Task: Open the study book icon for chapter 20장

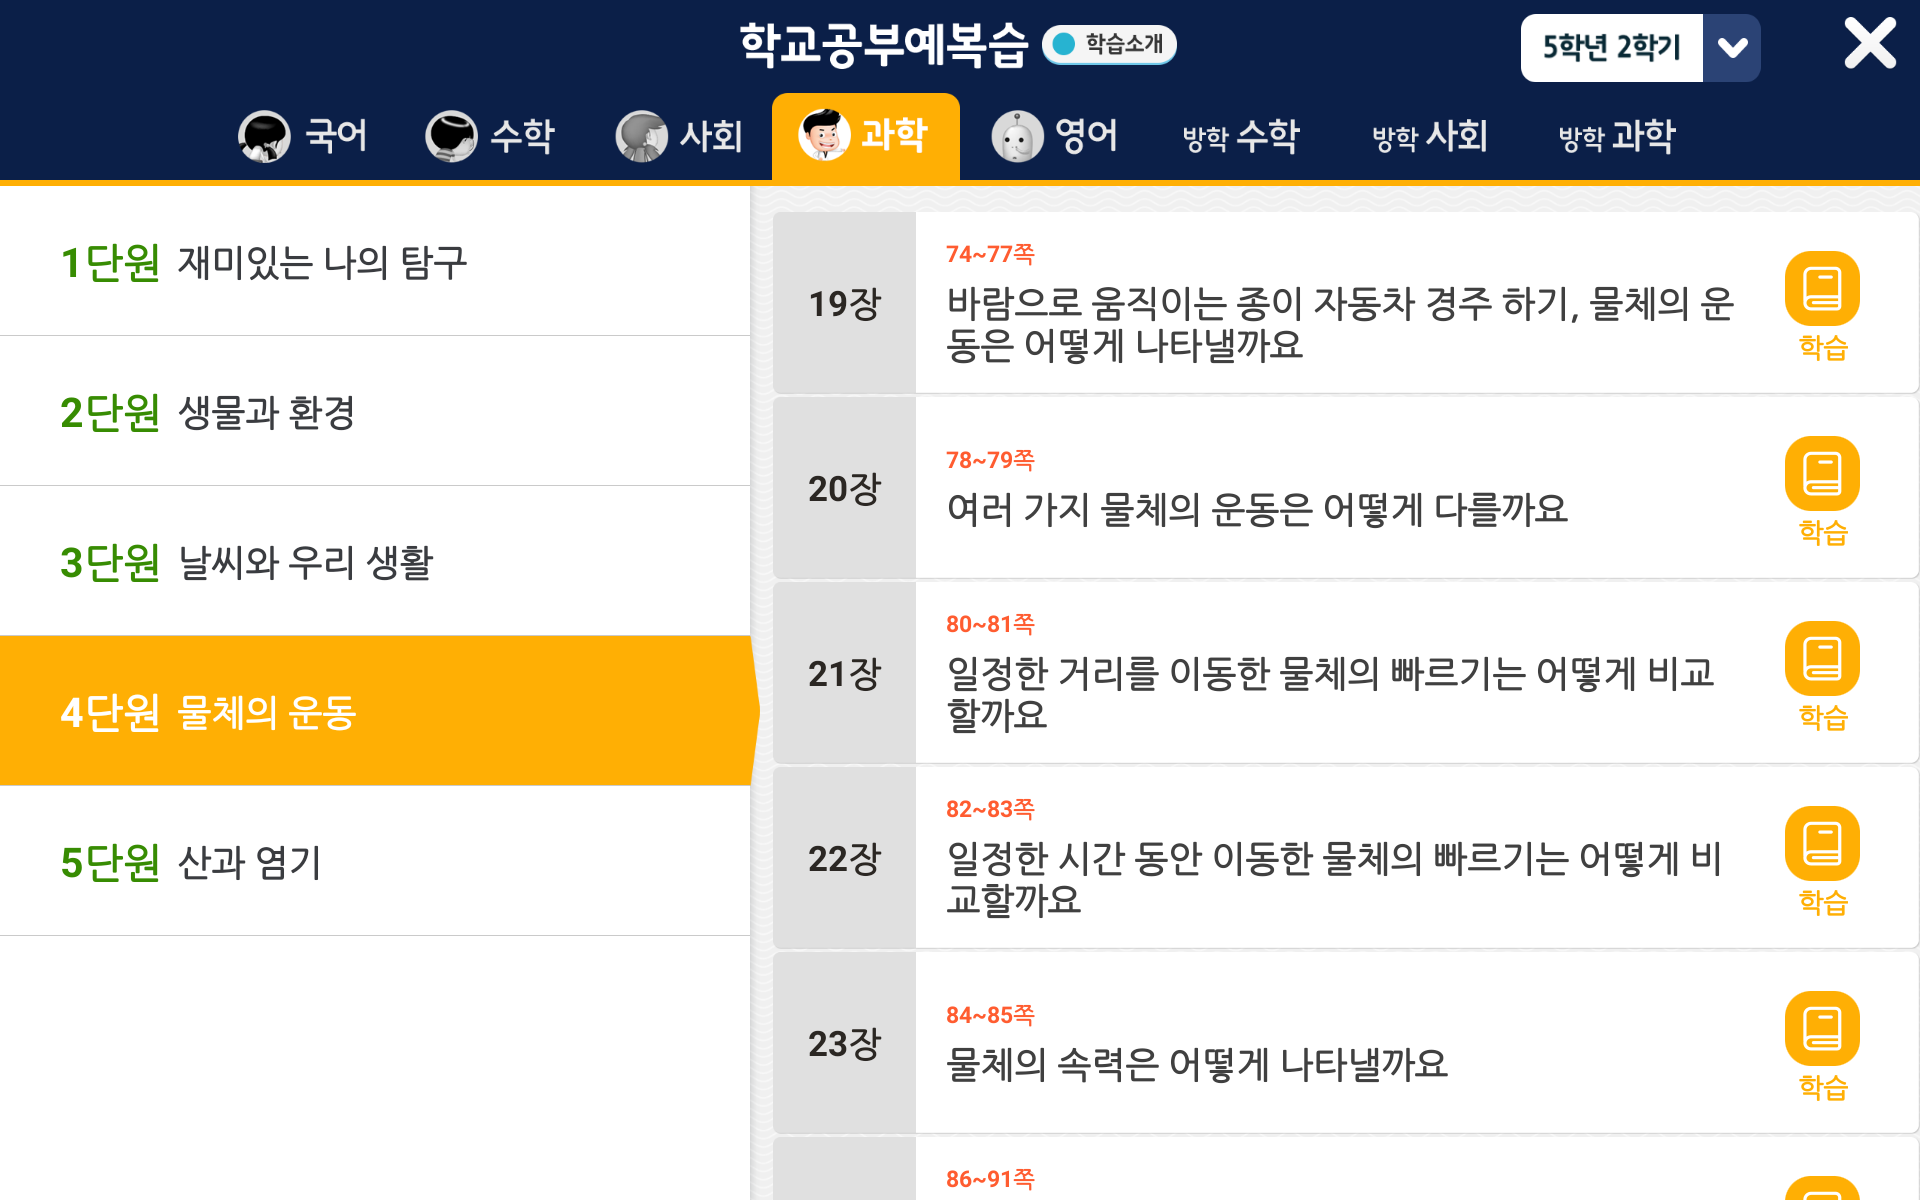Action: [1822, 474]
